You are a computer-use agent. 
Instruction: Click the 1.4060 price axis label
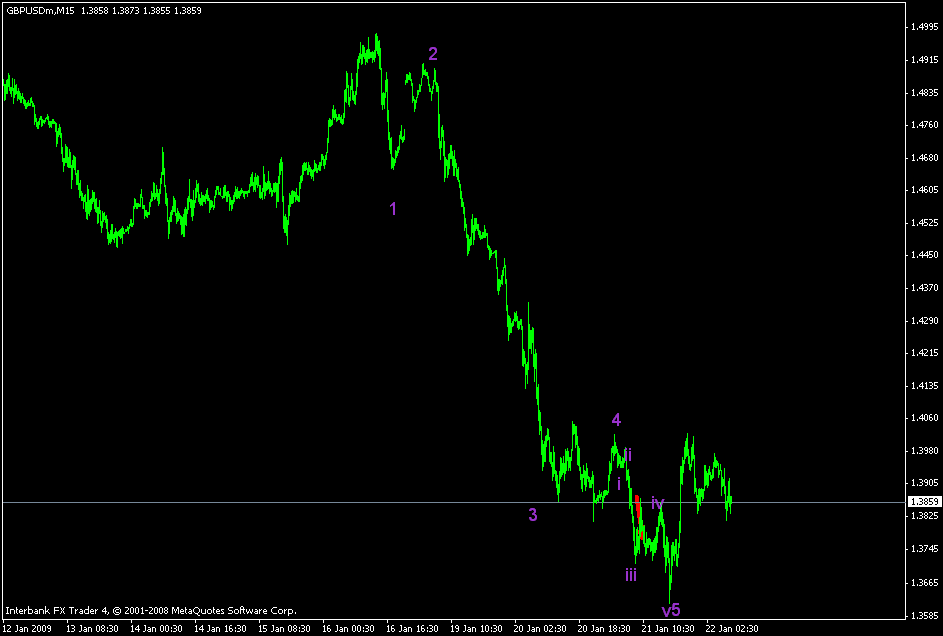click(924, 418)
